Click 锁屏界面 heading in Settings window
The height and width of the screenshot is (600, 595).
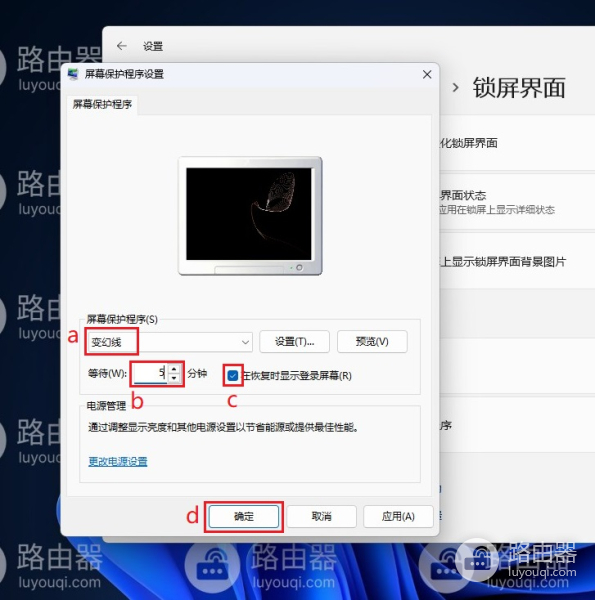[x=519, y=88]
